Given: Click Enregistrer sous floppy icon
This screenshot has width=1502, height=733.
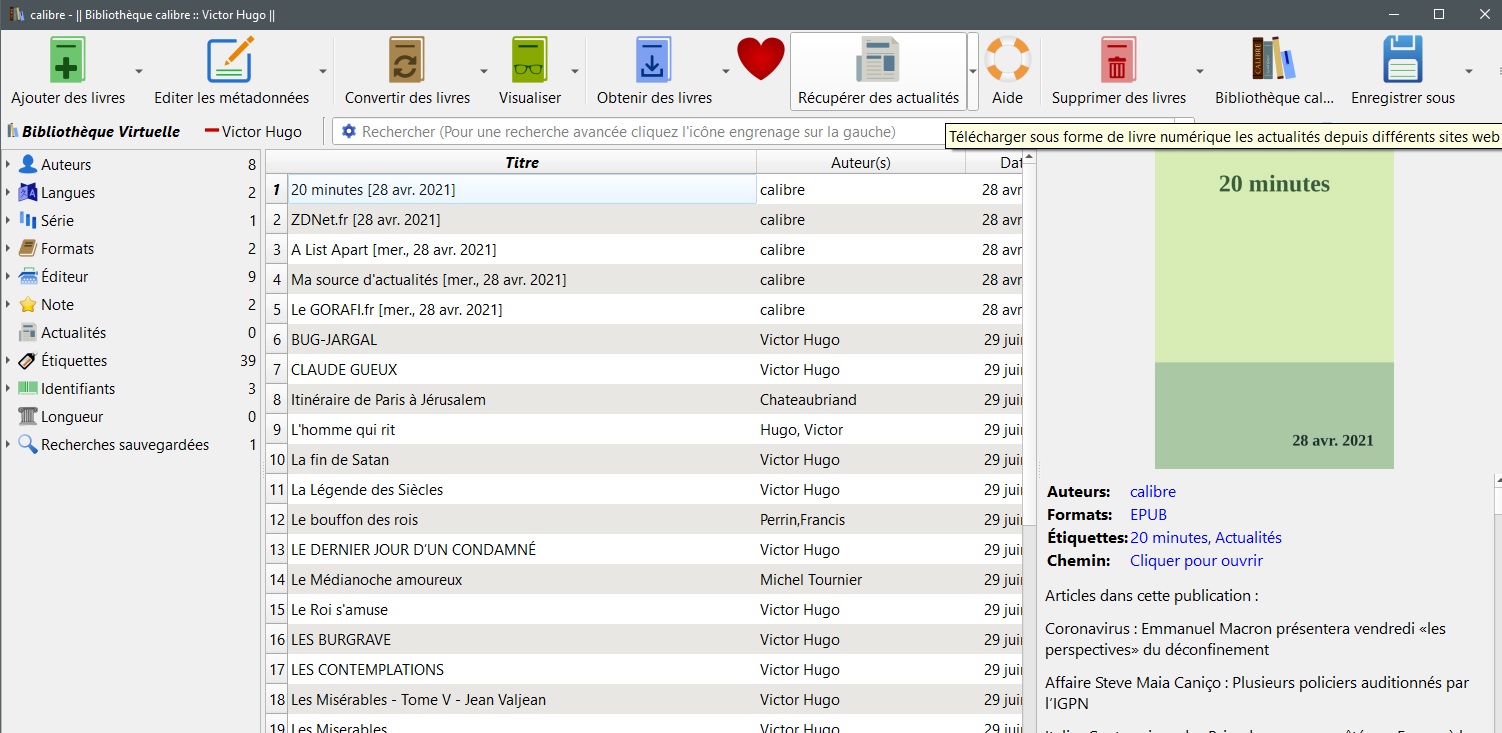Looking at the screenshot, I should (1402, 60).
